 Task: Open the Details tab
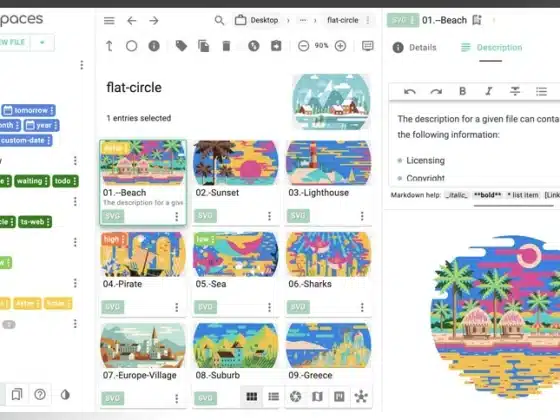[x=414, y=48]
